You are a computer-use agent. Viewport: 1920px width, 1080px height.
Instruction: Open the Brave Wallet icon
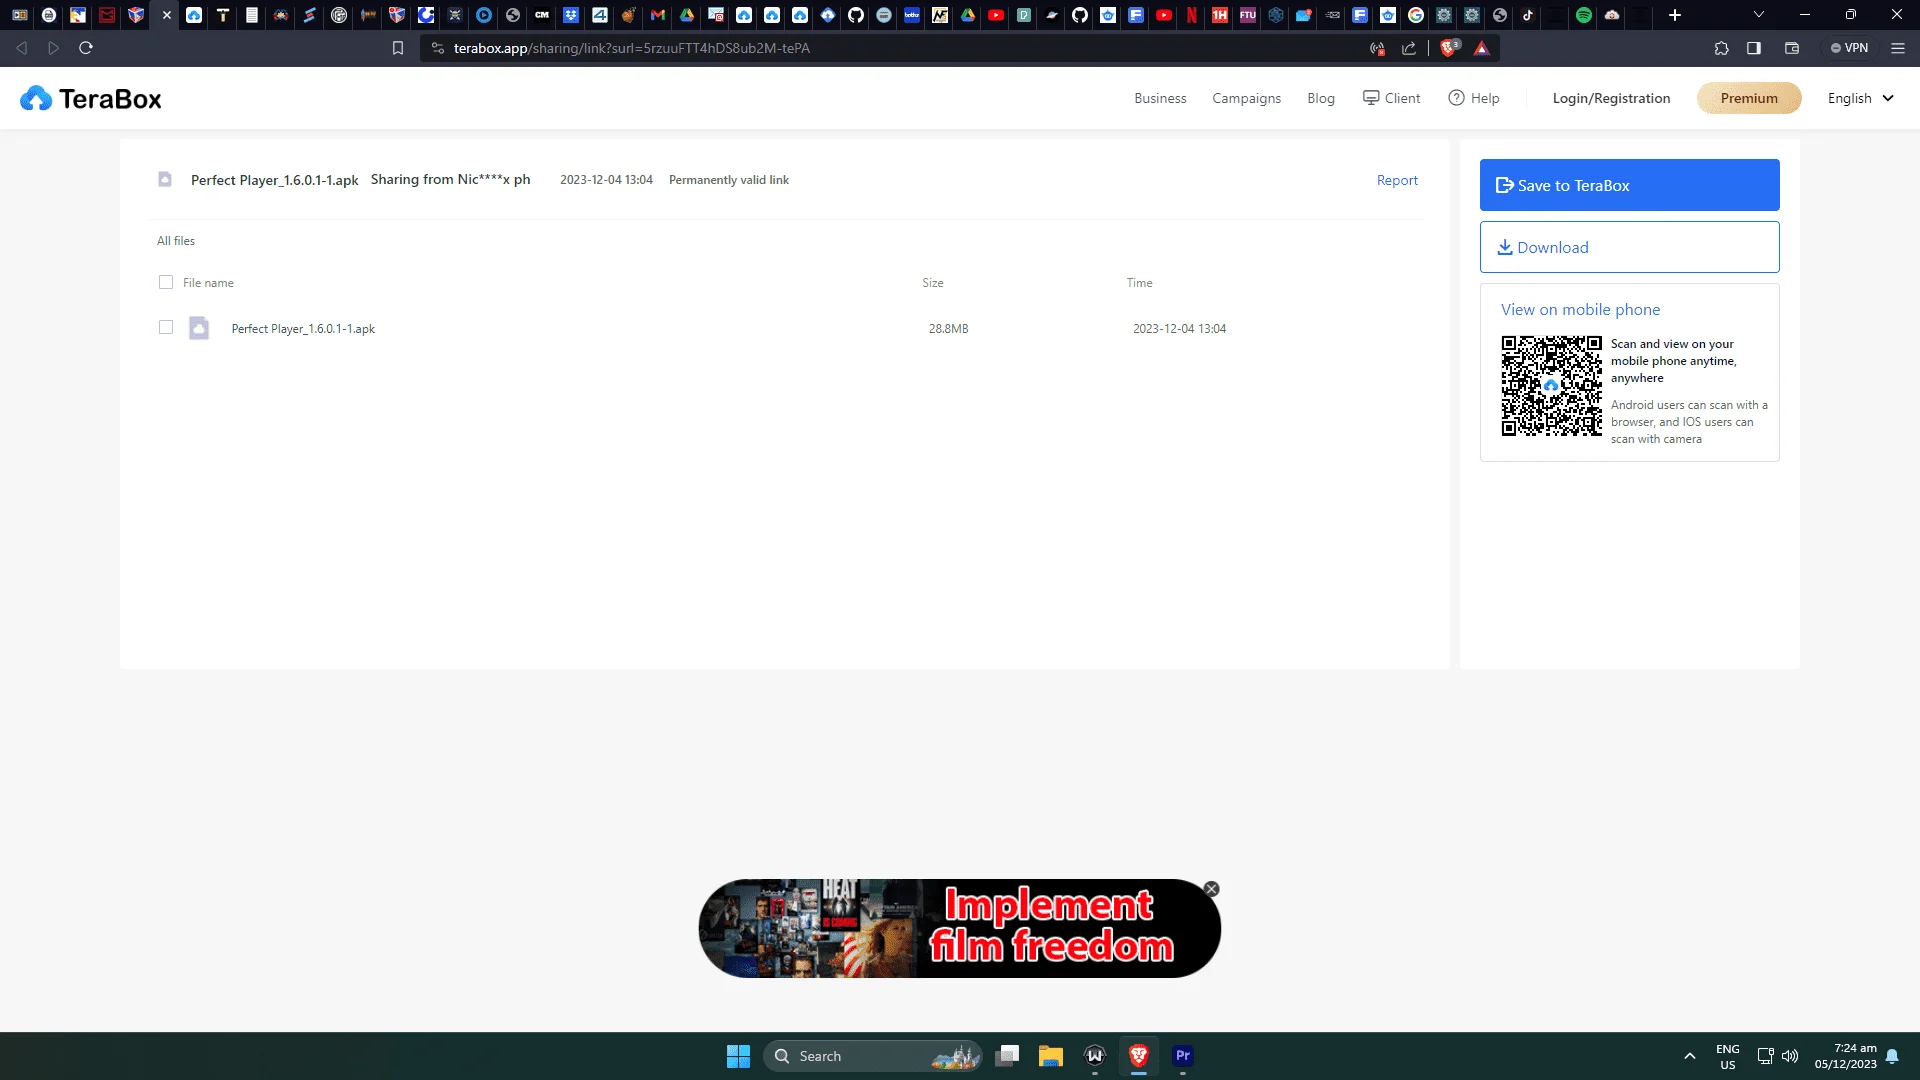pos(1792,48)
